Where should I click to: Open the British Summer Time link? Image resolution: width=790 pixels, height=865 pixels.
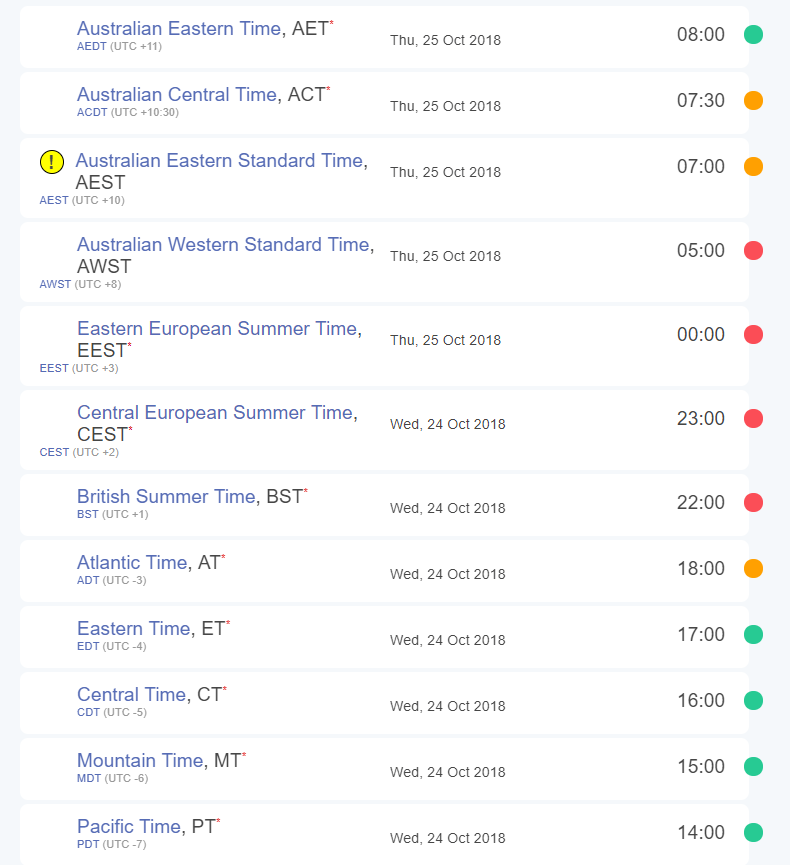pyautogui.click(x=167, y=496)
